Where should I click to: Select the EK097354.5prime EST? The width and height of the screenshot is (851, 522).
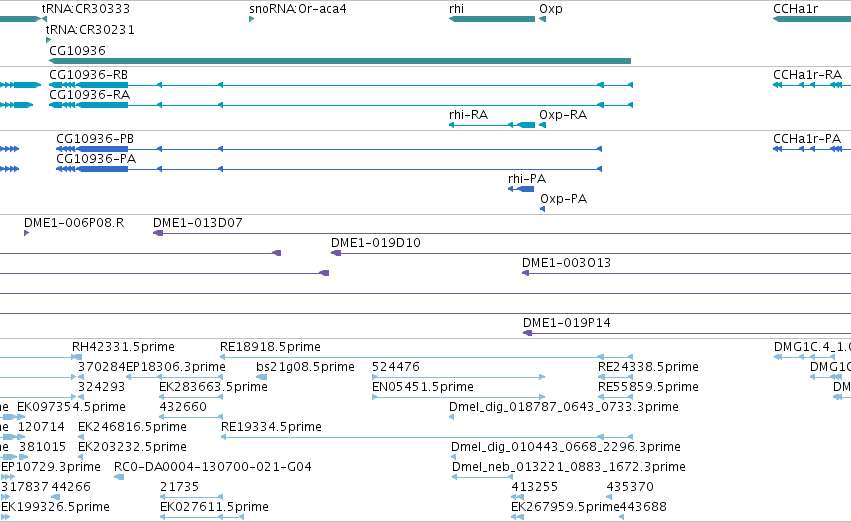(x=21, y=417)
